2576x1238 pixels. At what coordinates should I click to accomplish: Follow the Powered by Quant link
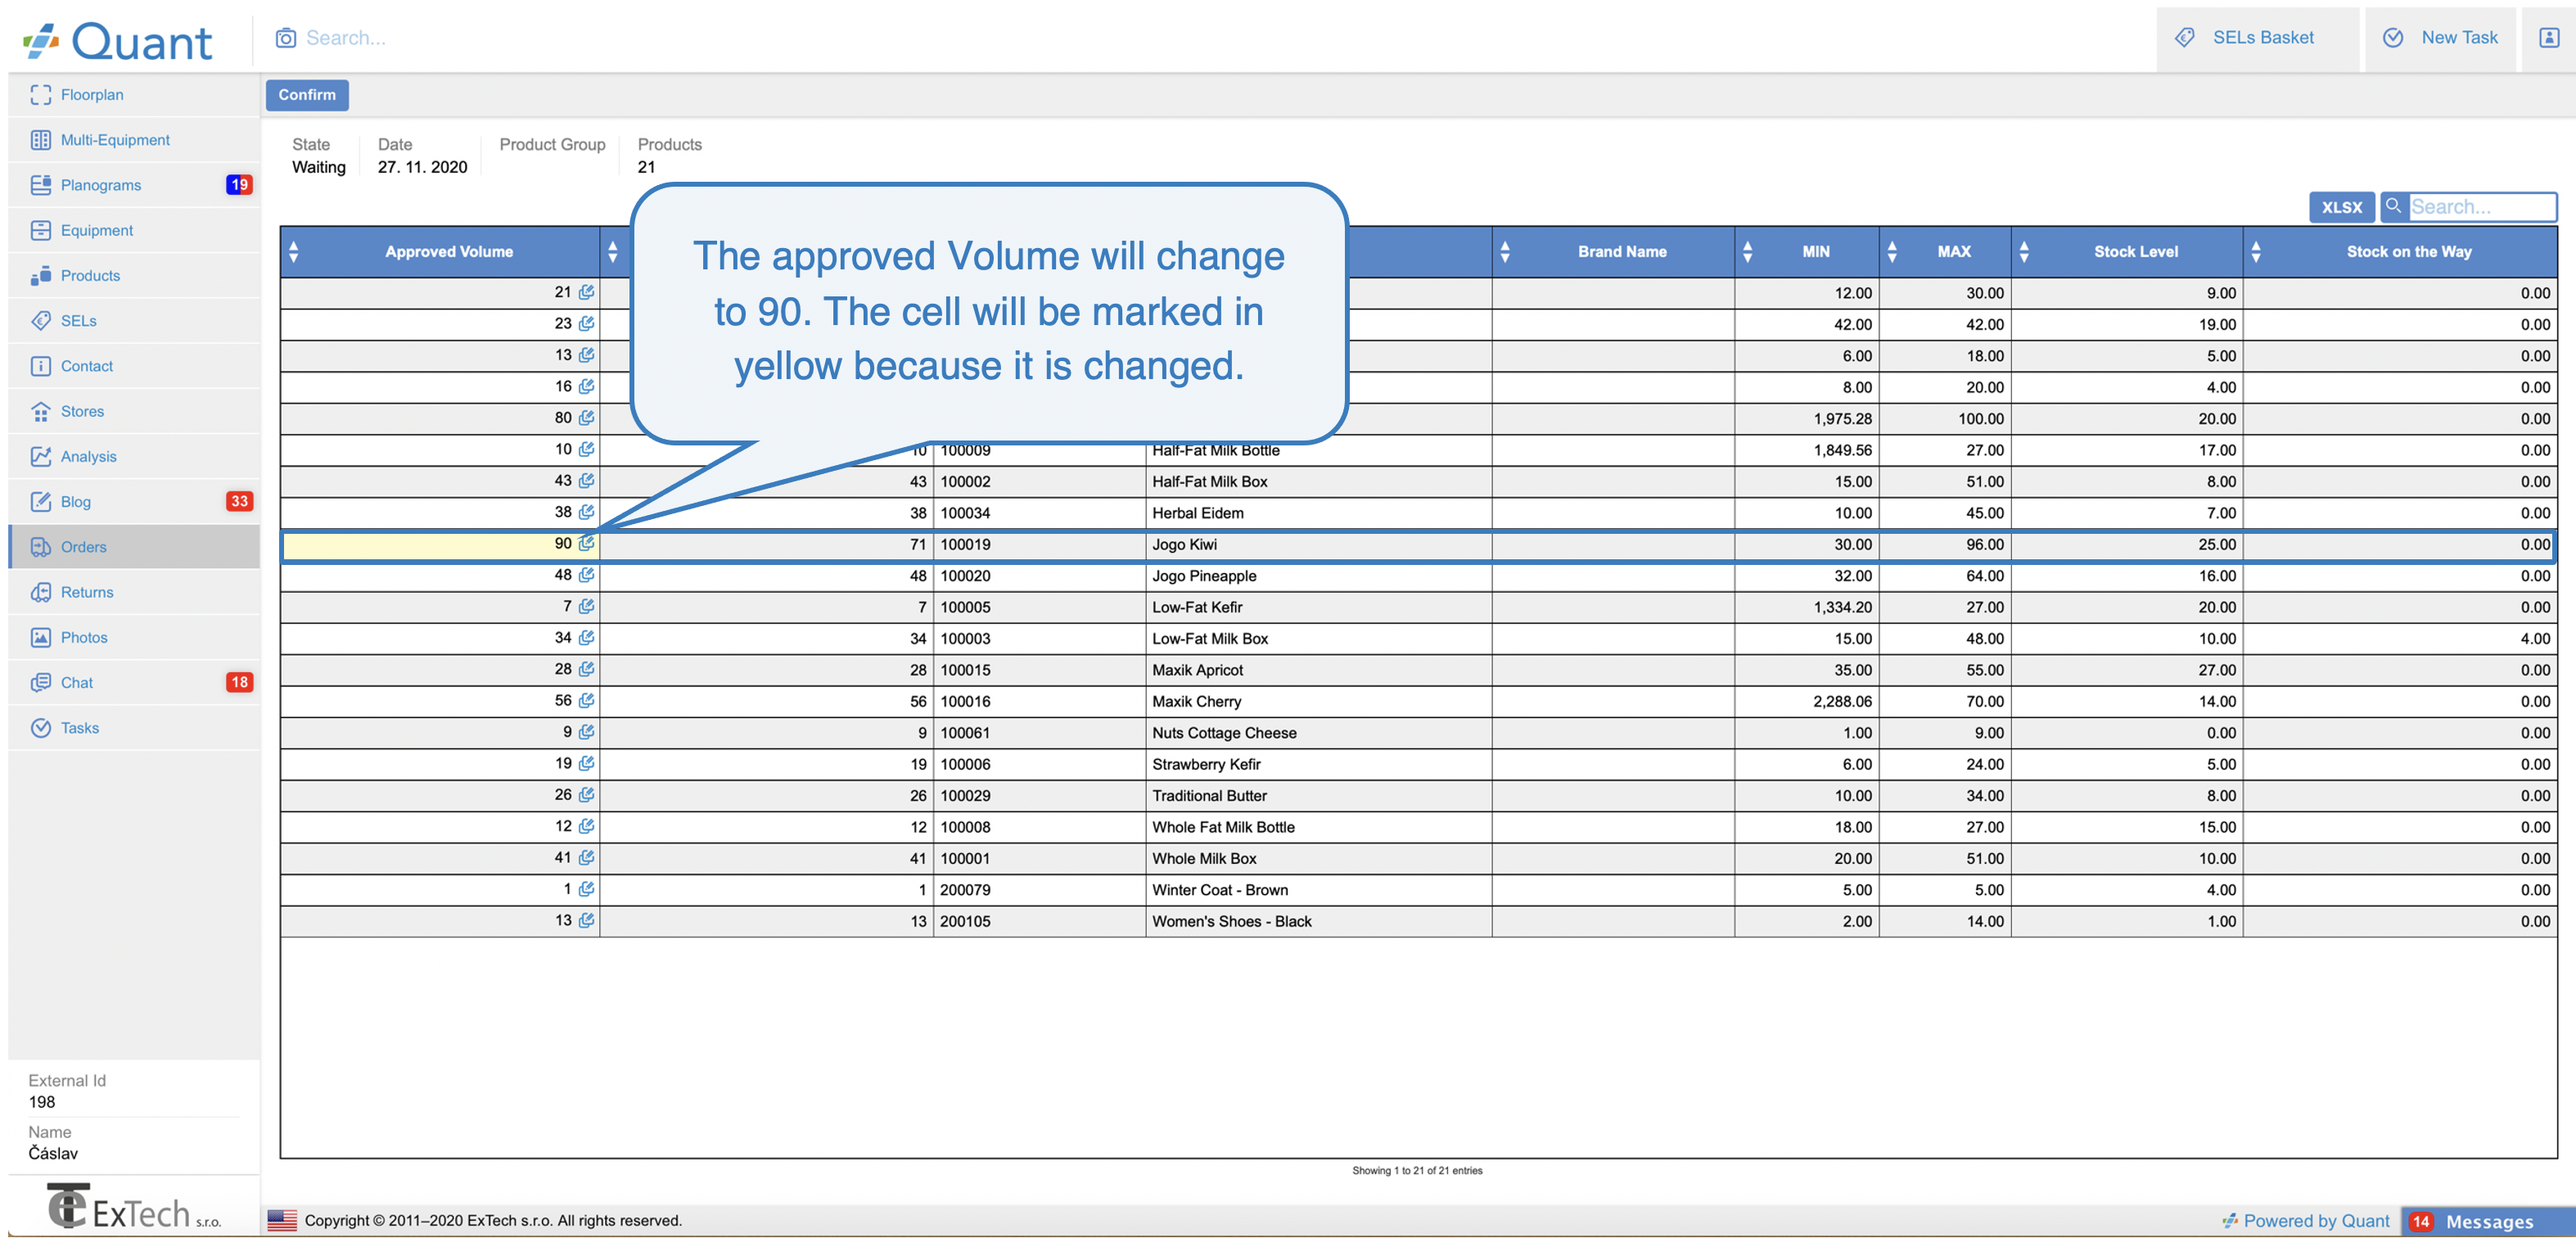coord(2305,1221)
